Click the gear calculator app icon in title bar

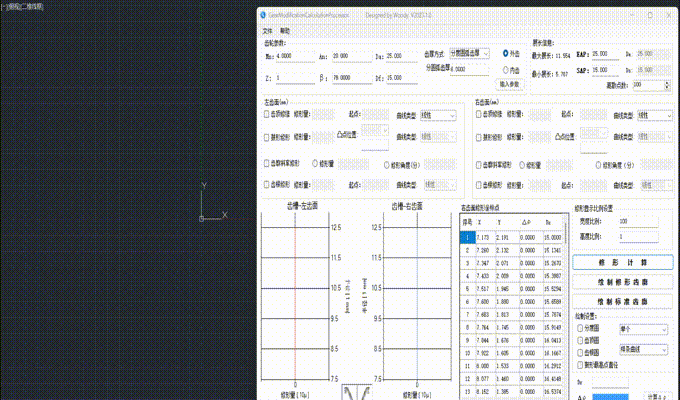point(263,15)
